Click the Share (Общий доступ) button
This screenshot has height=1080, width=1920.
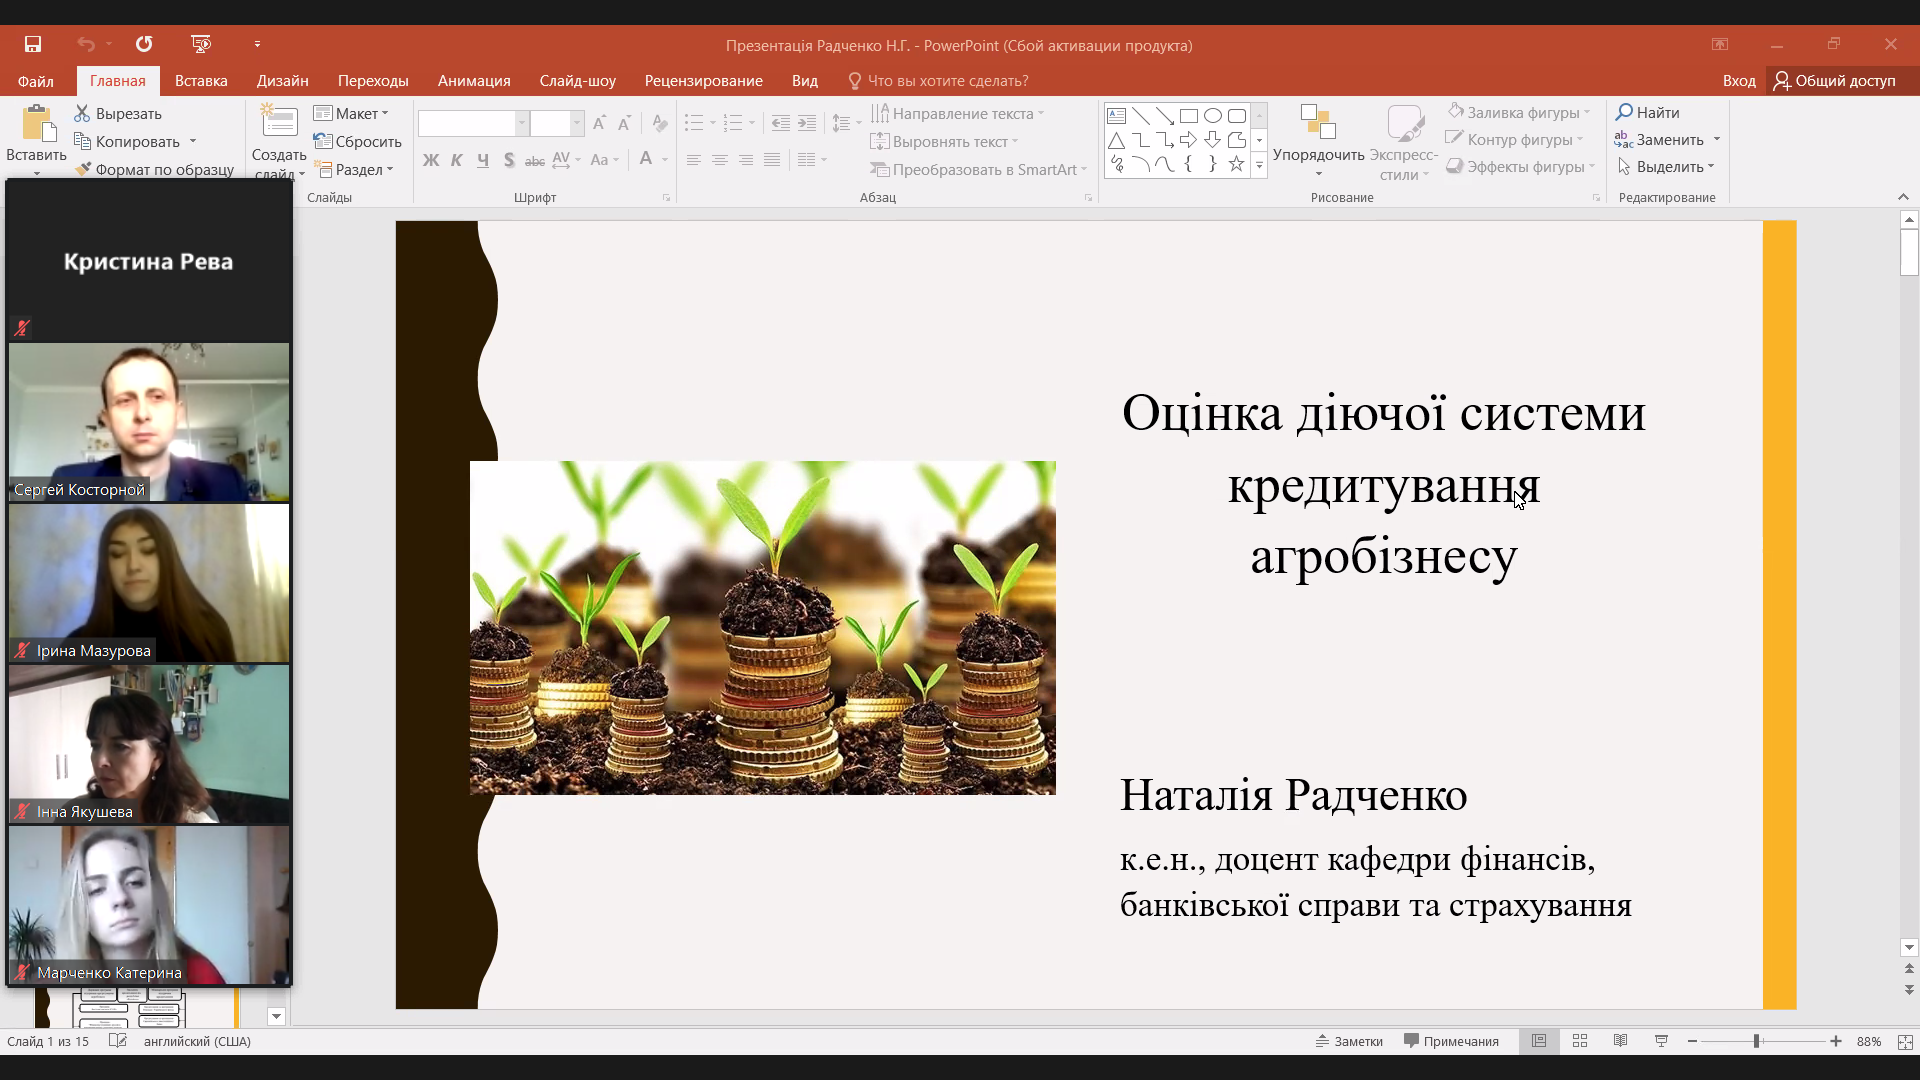(1835, 81)
